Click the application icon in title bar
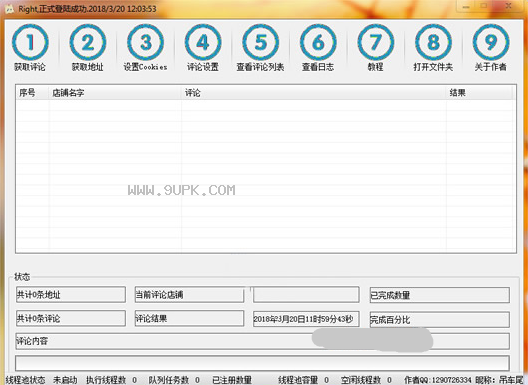528x385 pixels. coord(9,9)
